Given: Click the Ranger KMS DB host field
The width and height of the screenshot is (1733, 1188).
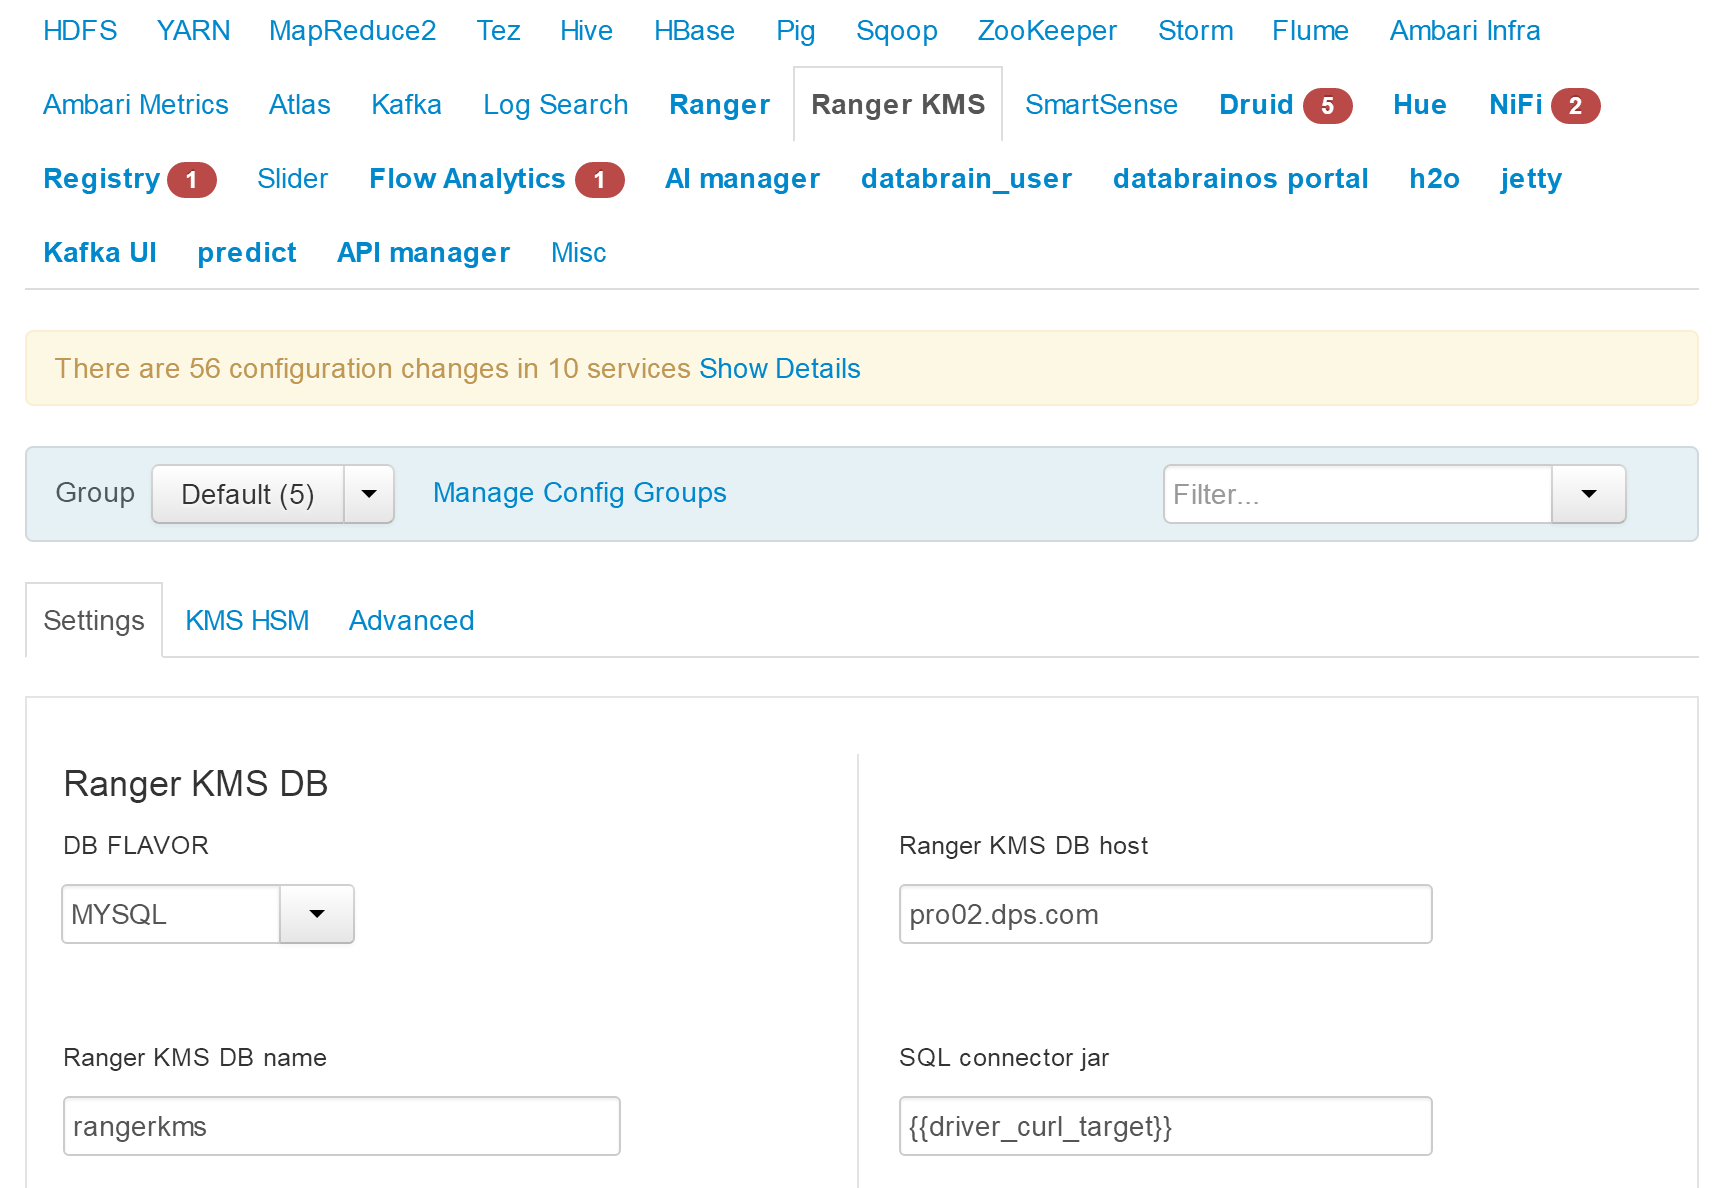Looking at the screenshot, I should (x=1166, y=914).
